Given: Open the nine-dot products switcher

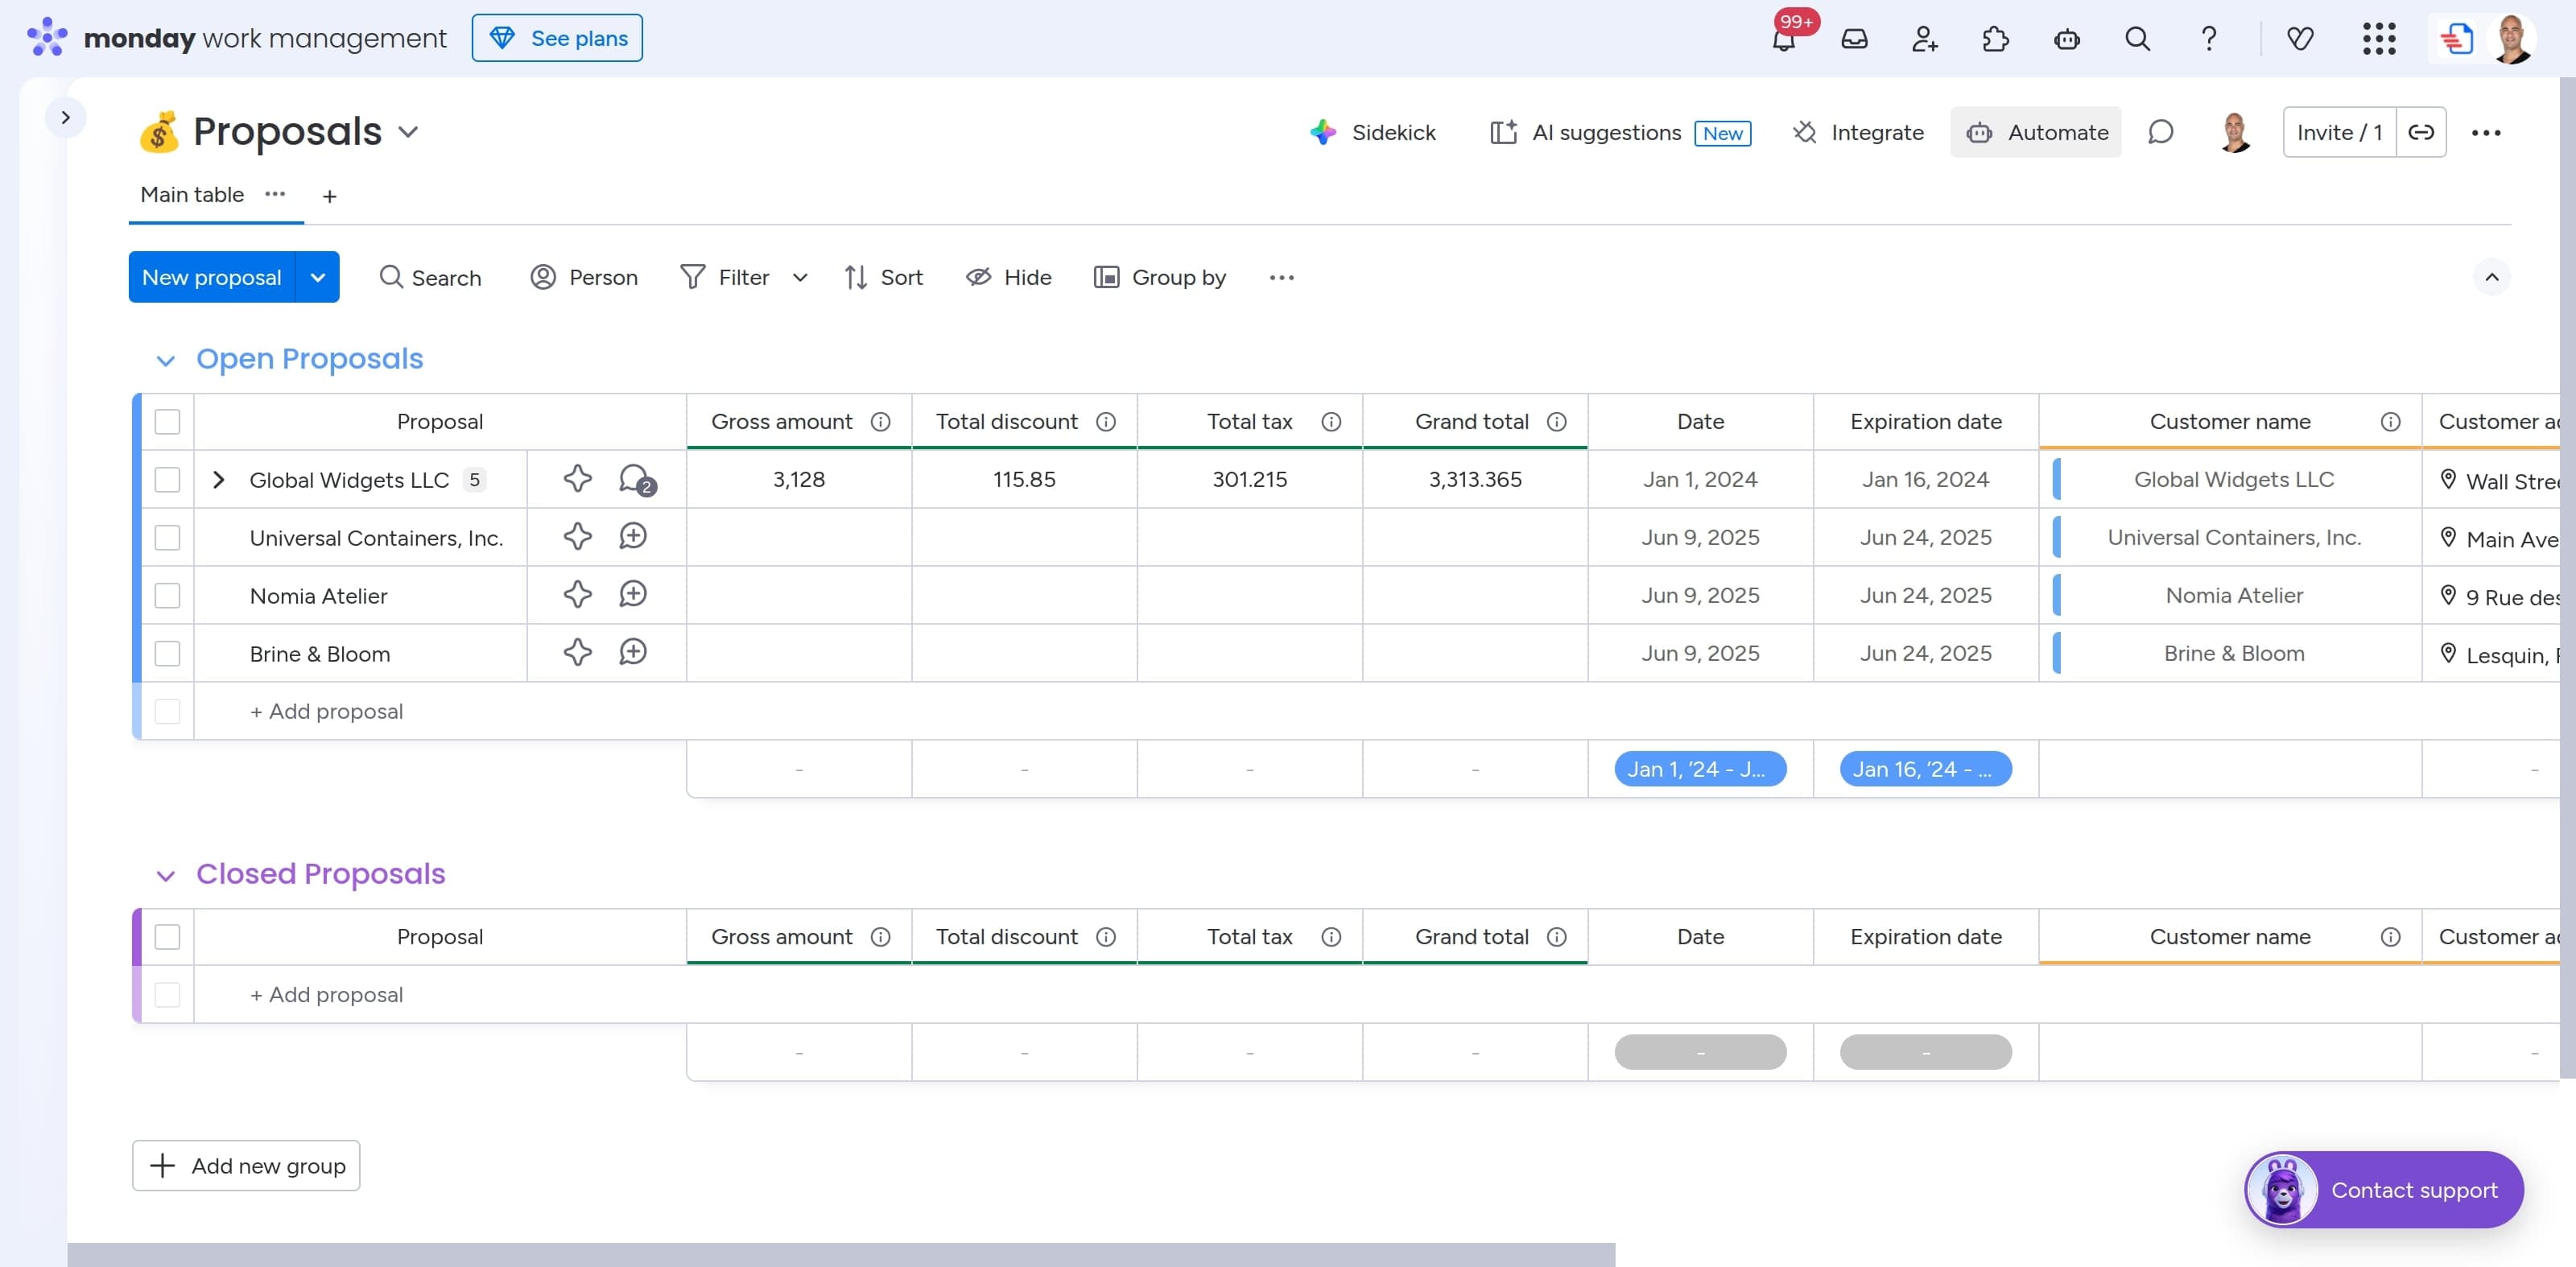Looking at the screenshot, I should 2380,39.
